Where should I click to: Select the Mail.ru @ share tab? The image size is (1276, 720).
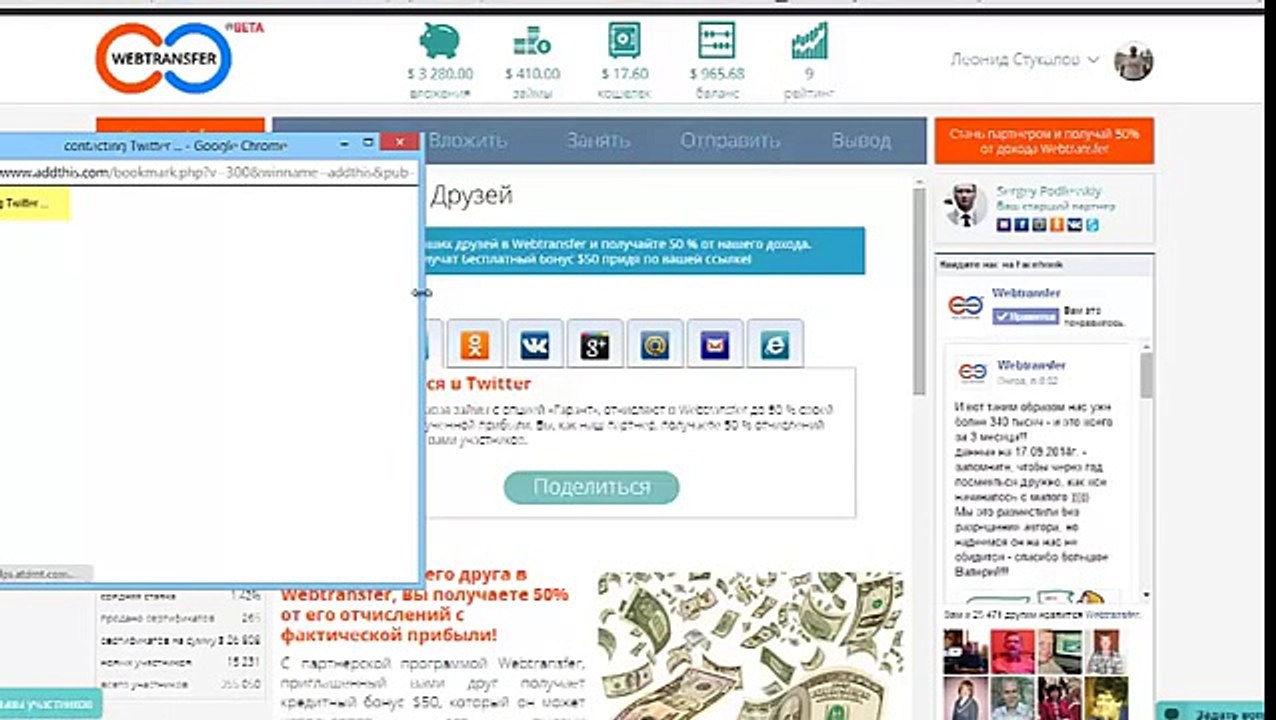point(655,345)
